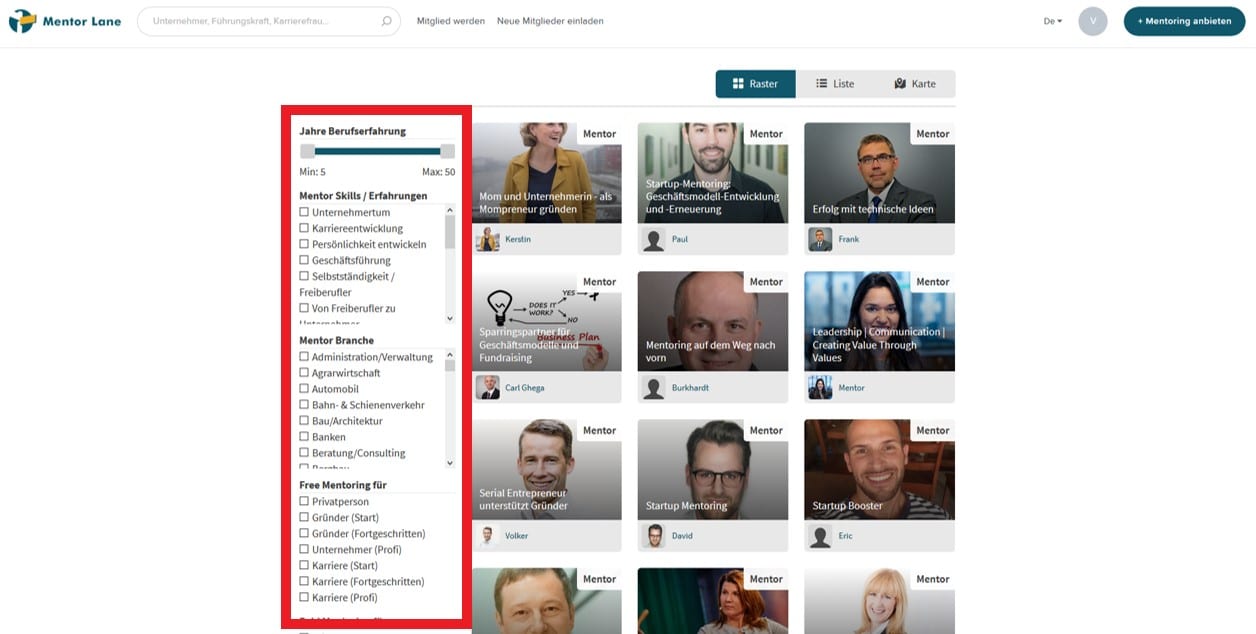Open Kerstin's profile name link
The height and width of the screenshot is (634, 1256).
(x=518, y=240)
